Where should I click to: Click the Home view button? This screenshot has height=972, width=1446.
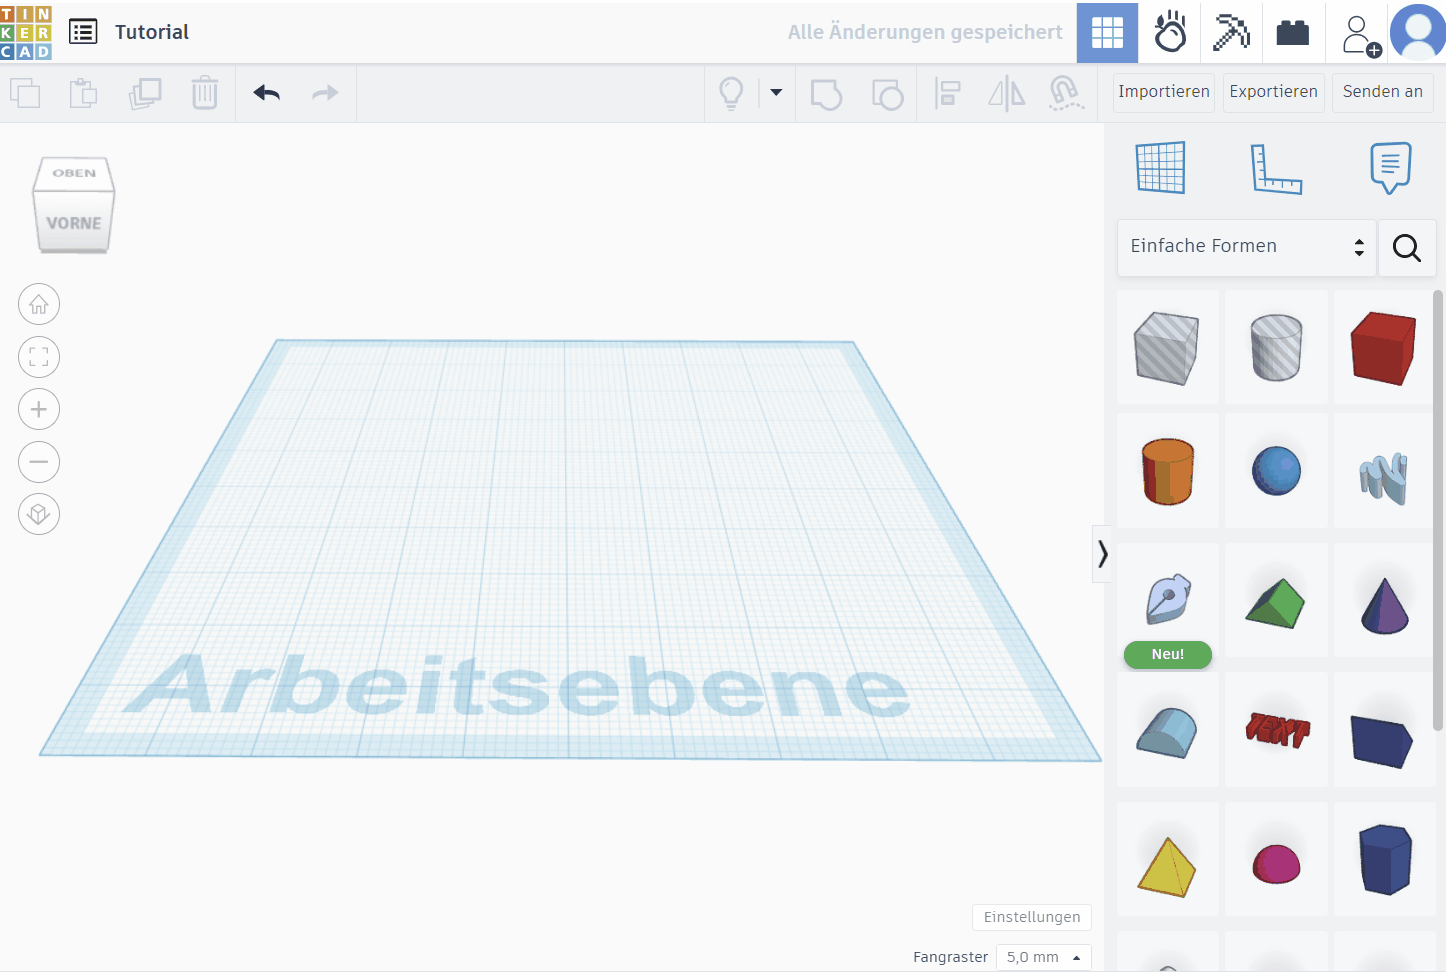[39, 304]
